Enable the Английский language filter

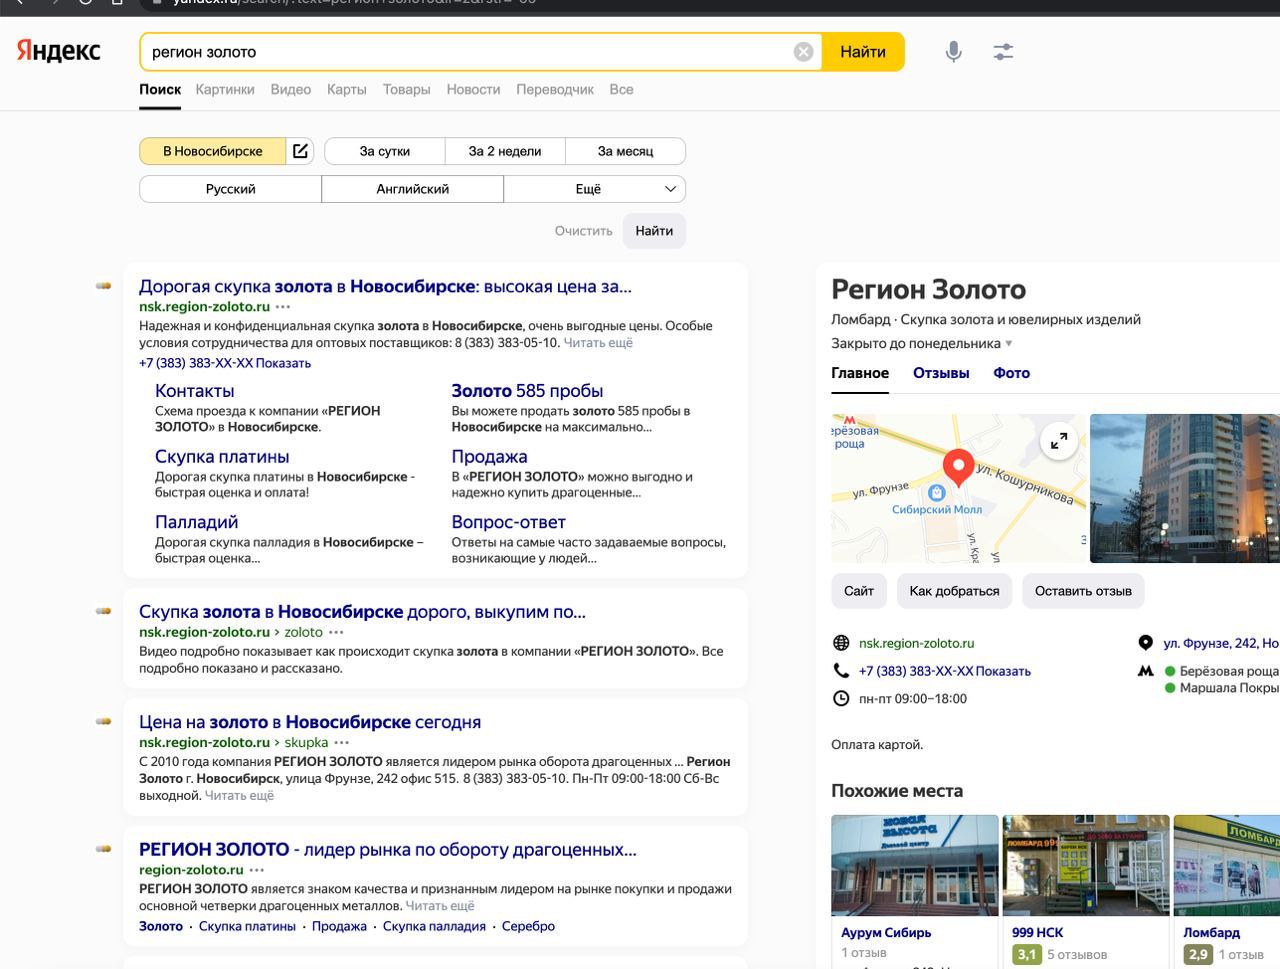coord(412,189)
